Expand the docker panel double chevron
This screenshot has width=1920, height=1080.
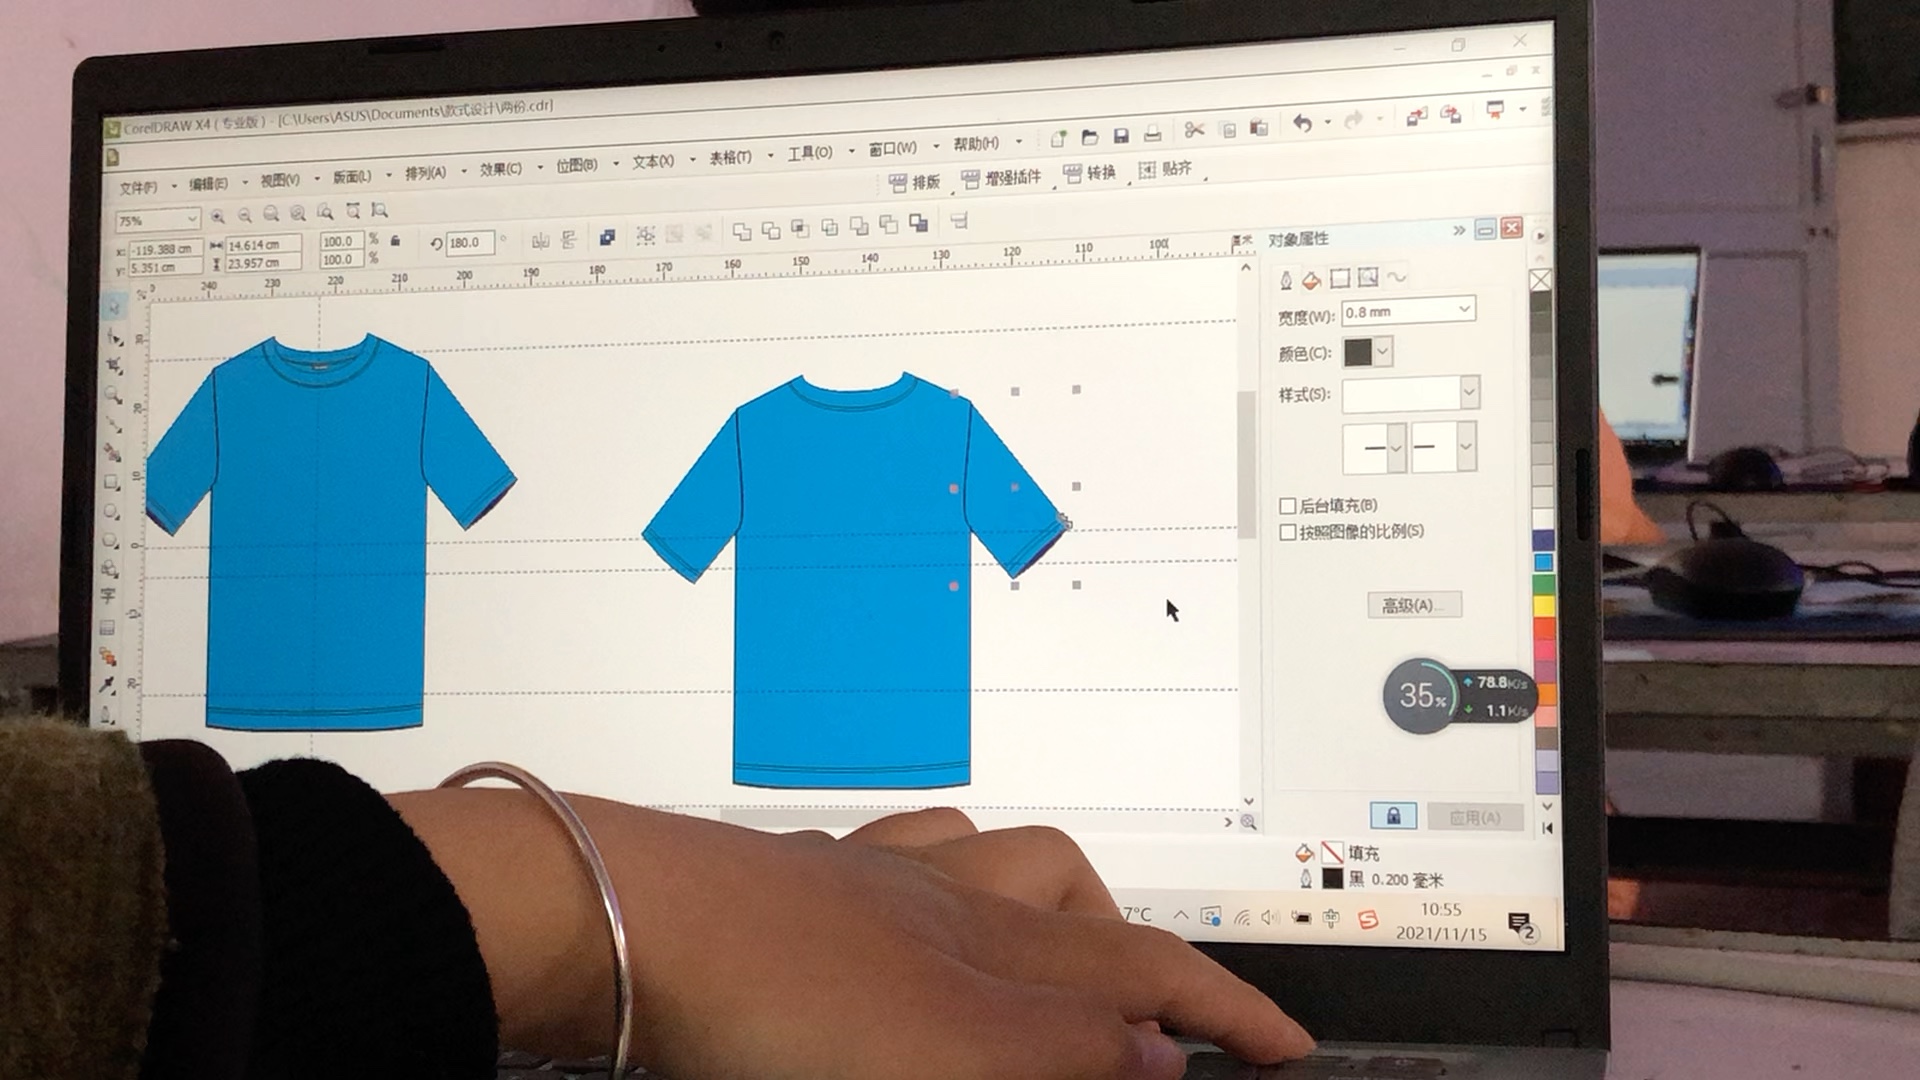click(x=1459, y=231)
